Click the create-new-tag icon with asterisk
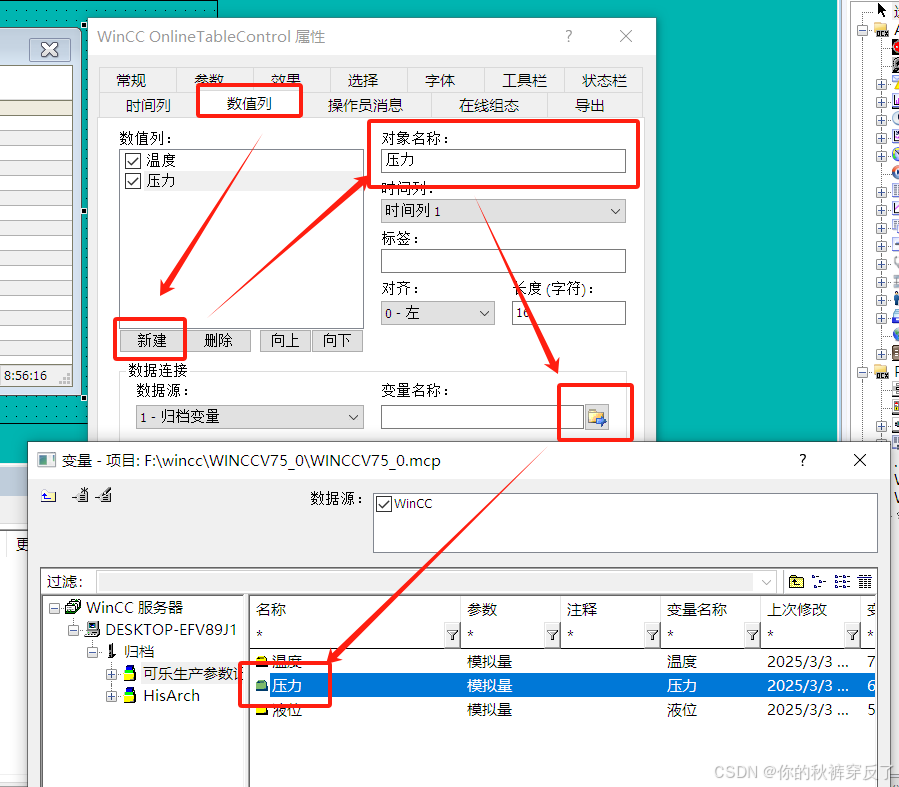This screenshot has height=787, width=899. [x=81, y=495]
